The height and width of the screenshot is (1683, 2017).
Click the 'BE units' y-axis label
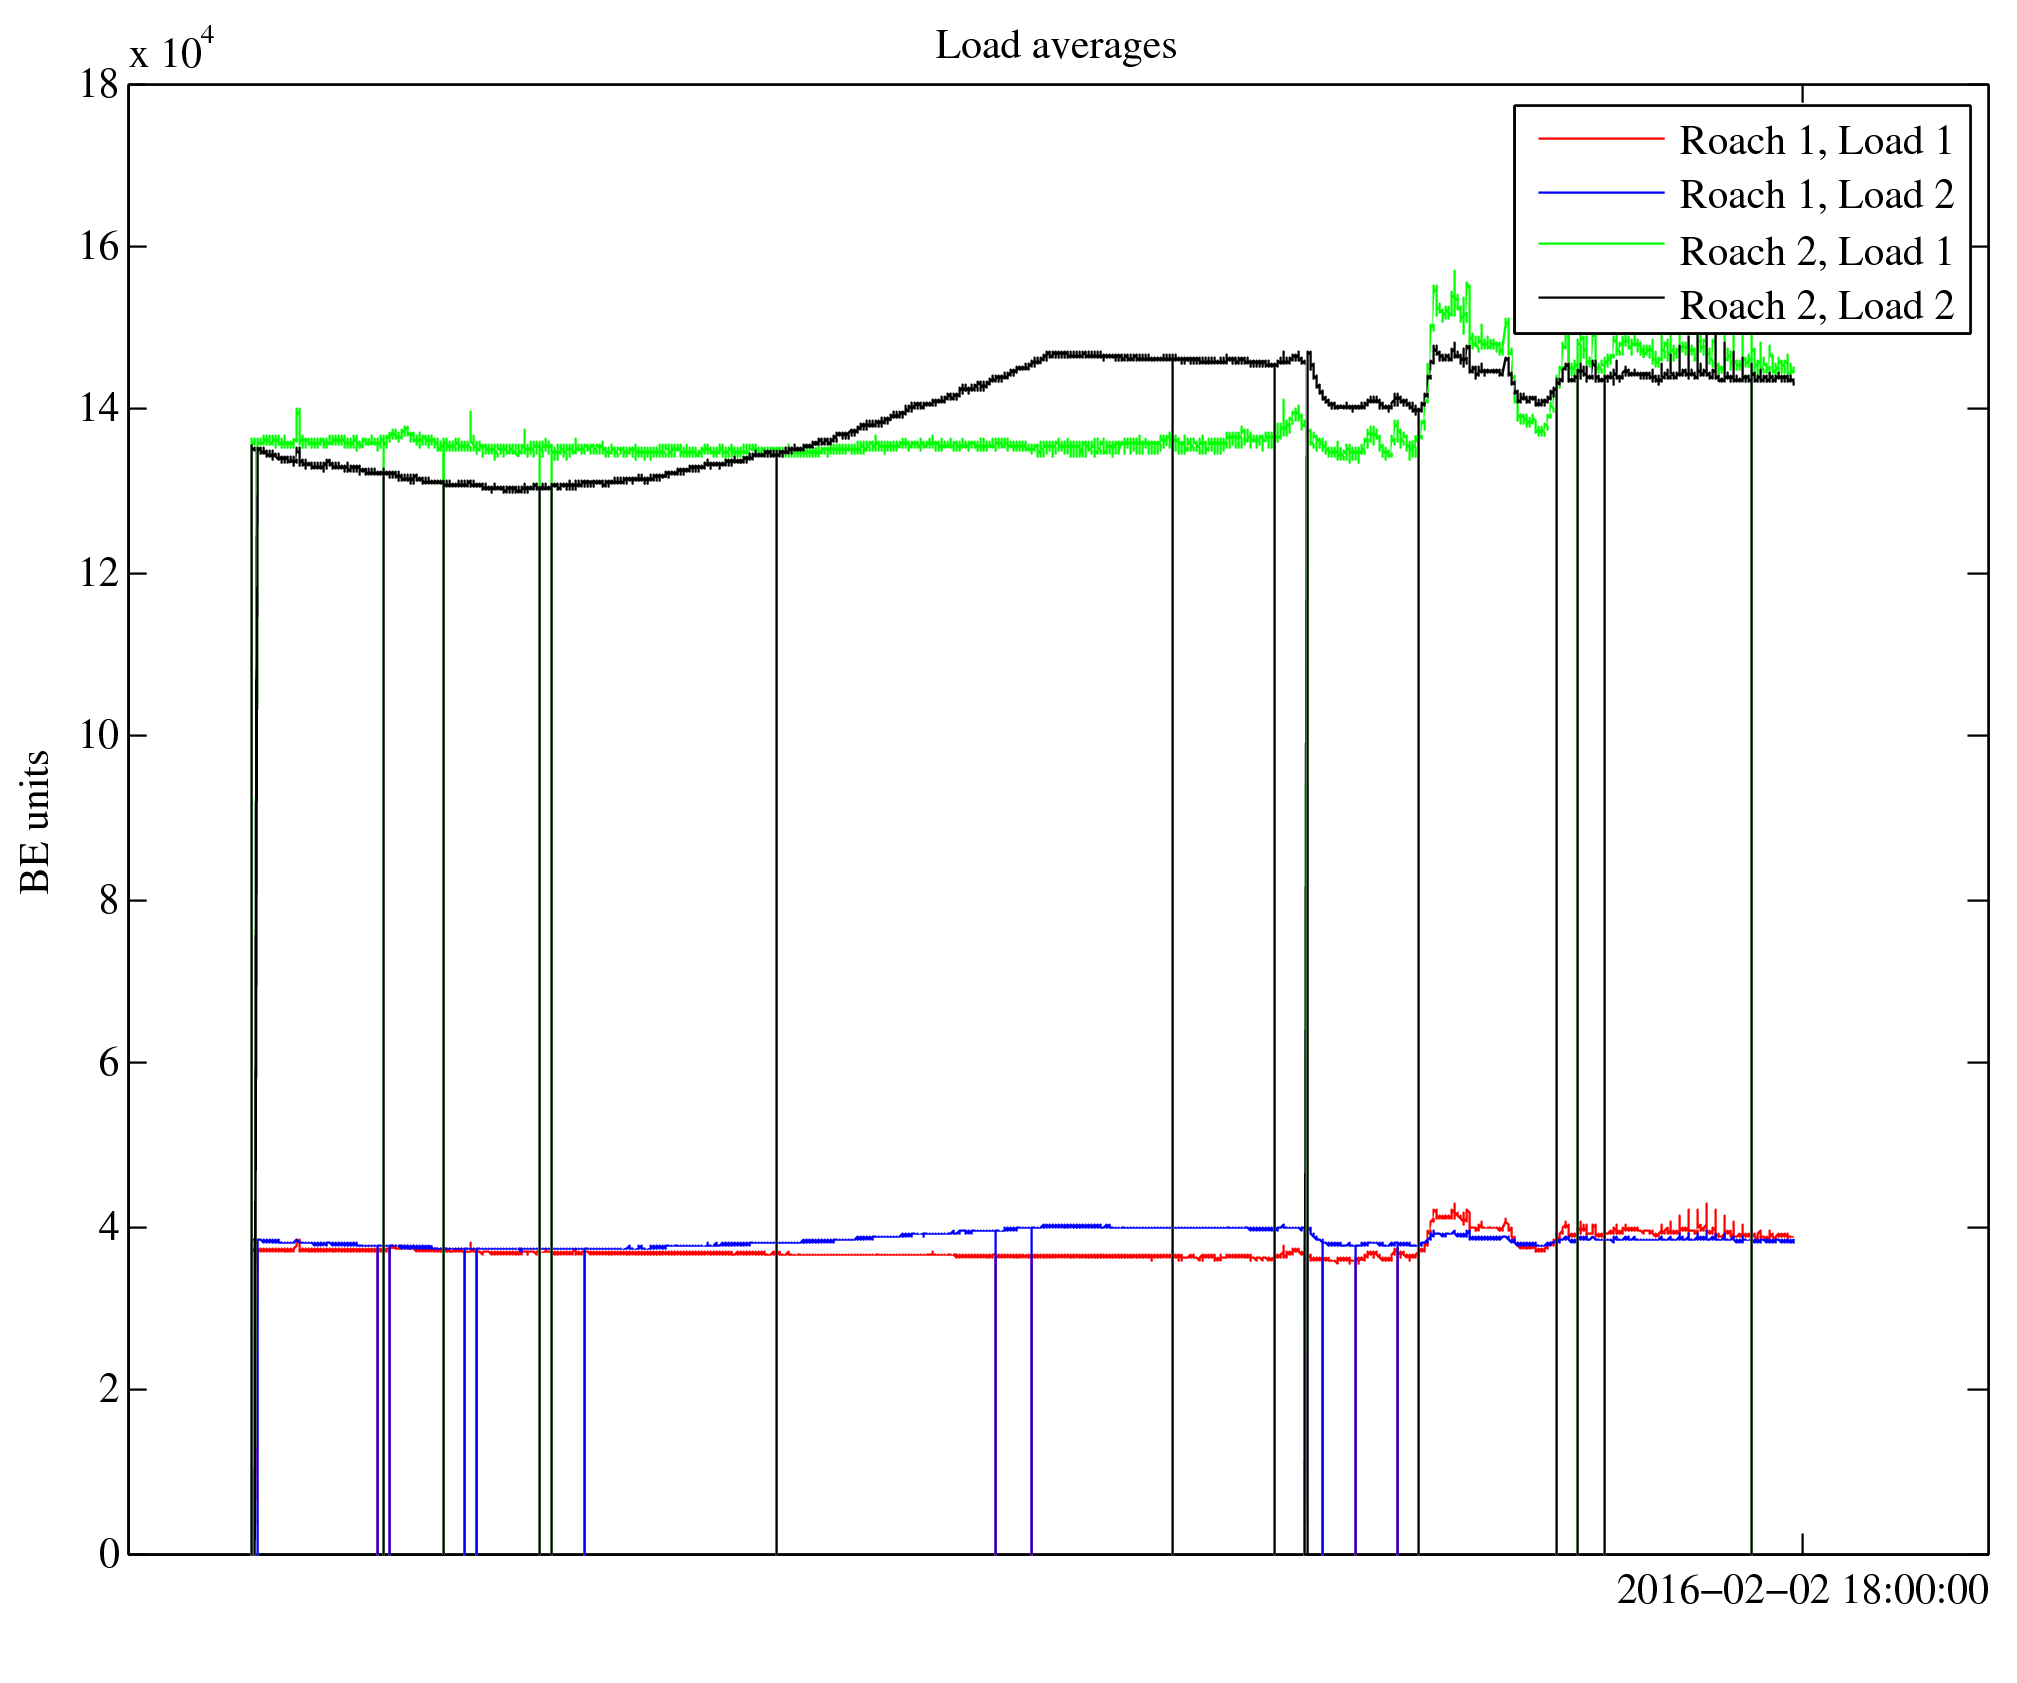(x=36, y=821)
